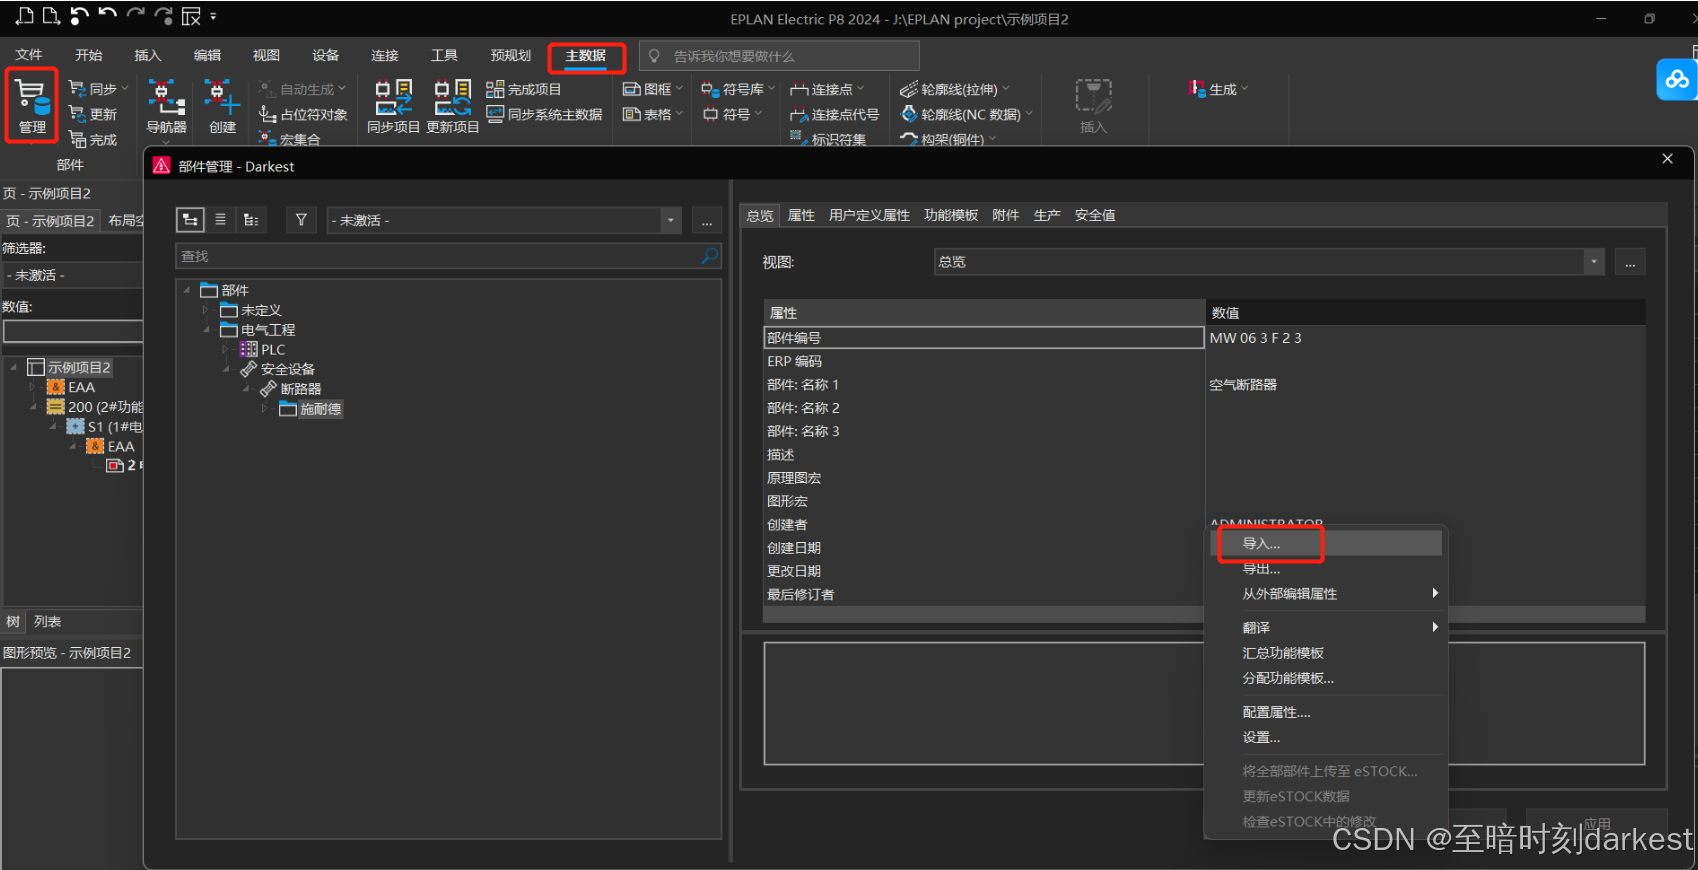Expand the 施耐德 folder in the parts tree
This screenshot has height=870, width=1698.
[265, 408]
